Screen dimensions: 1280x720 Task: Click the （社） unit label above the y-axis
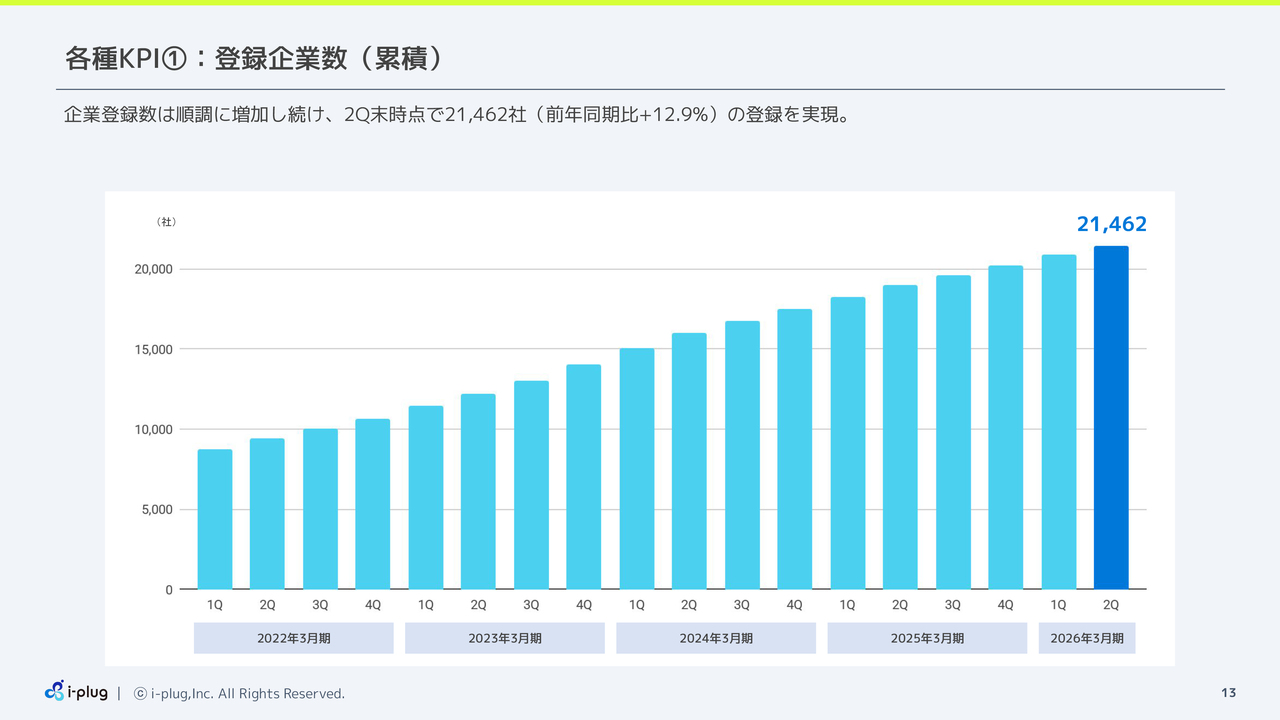pyautogui.click(x=166, y=222)
